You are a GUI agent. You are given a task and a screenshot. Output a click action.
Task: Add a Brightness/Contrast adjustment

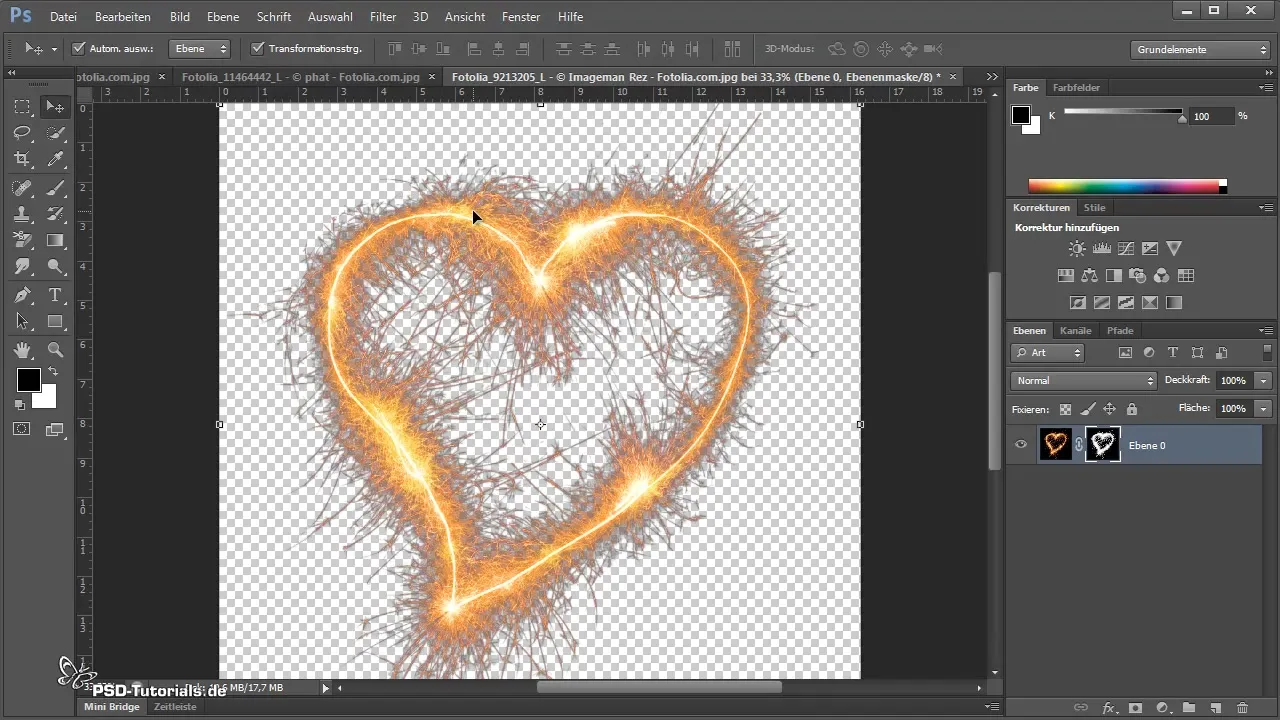click(x=1077, y=249)
